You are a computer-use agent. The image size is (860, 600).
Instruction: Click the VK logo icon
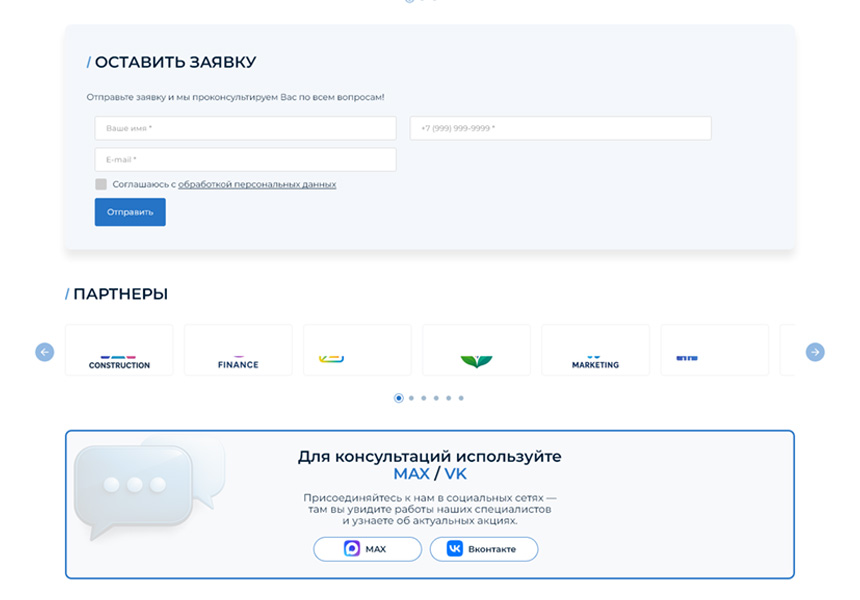(455, 549)
